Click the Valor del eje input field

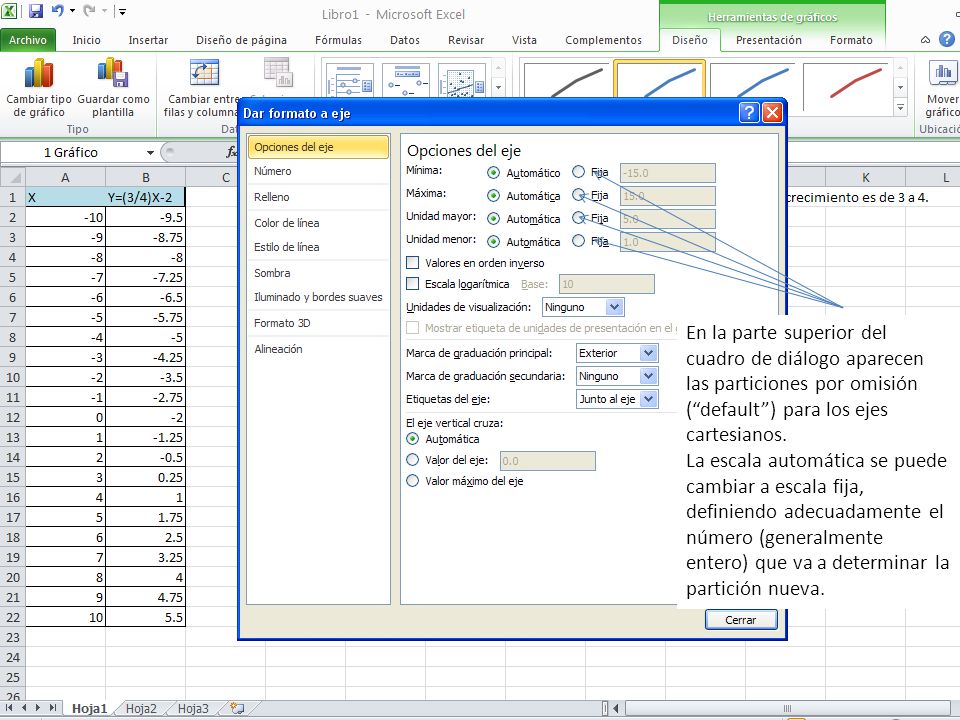coord(547,460)
